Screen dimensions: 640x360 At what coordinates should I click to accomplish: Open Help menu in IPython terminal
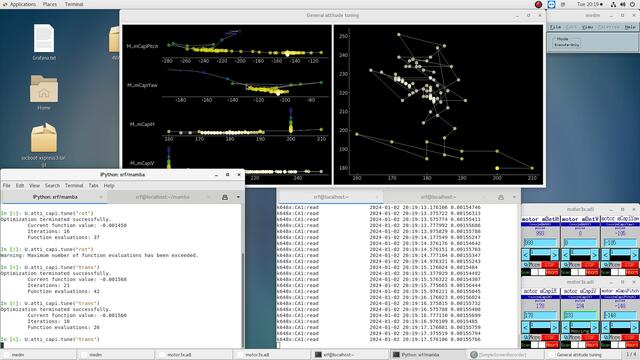(109, 185)
